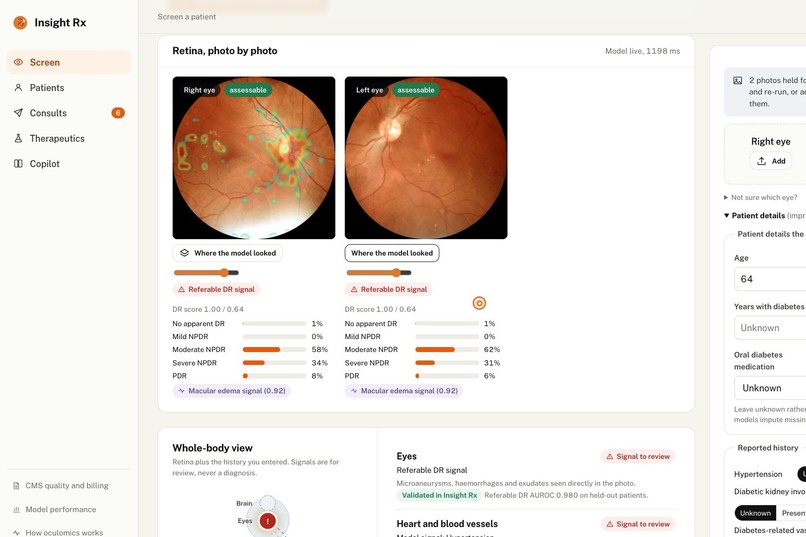The height and width of the screenshot is (537, 806).
Task: Click the red Eyes marker on body diagram
Action: (x=267, y=521)
